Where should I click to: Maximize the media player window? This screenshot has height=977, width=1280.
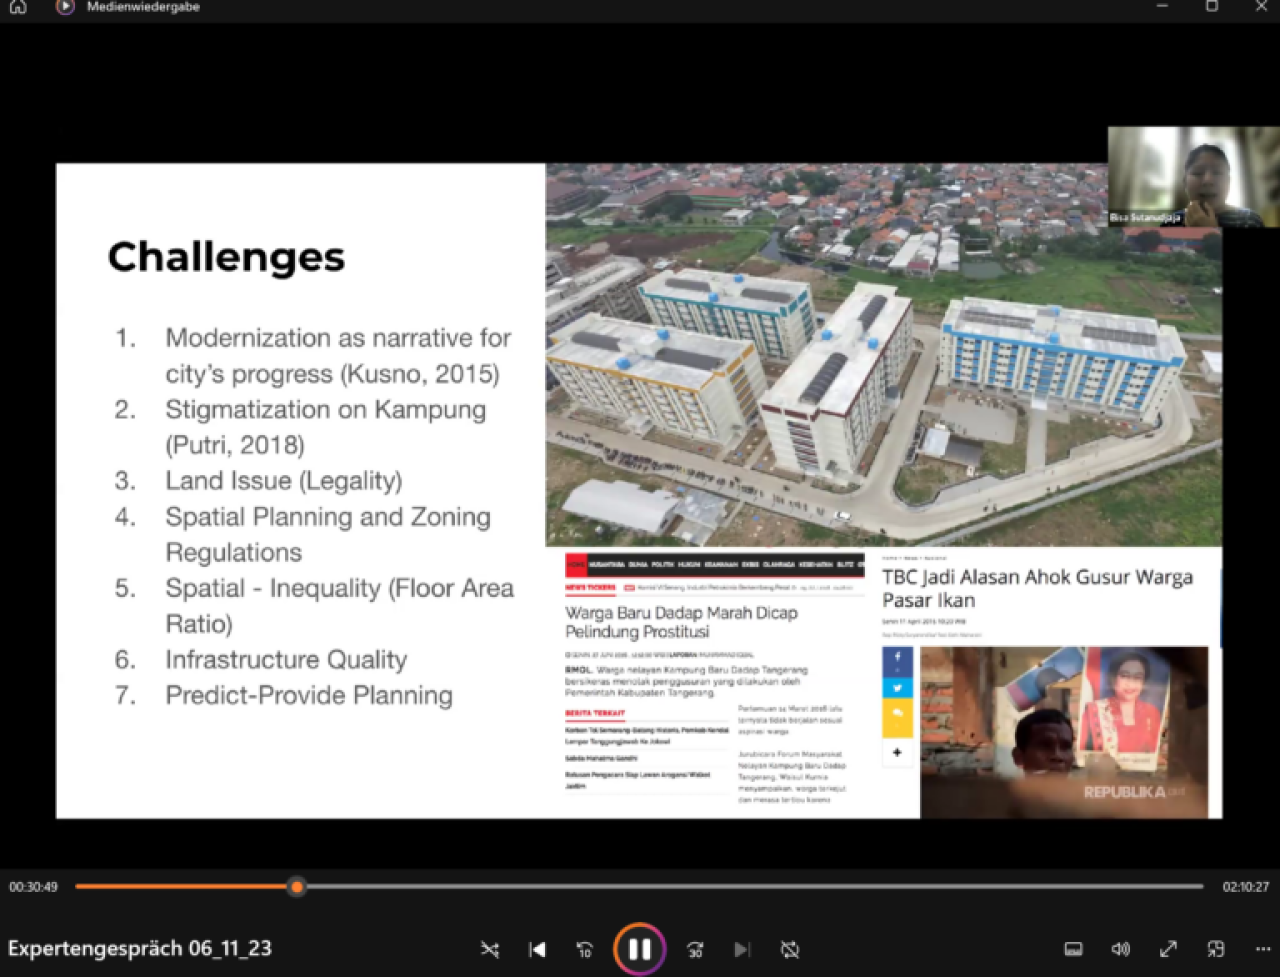(1212, 7)
